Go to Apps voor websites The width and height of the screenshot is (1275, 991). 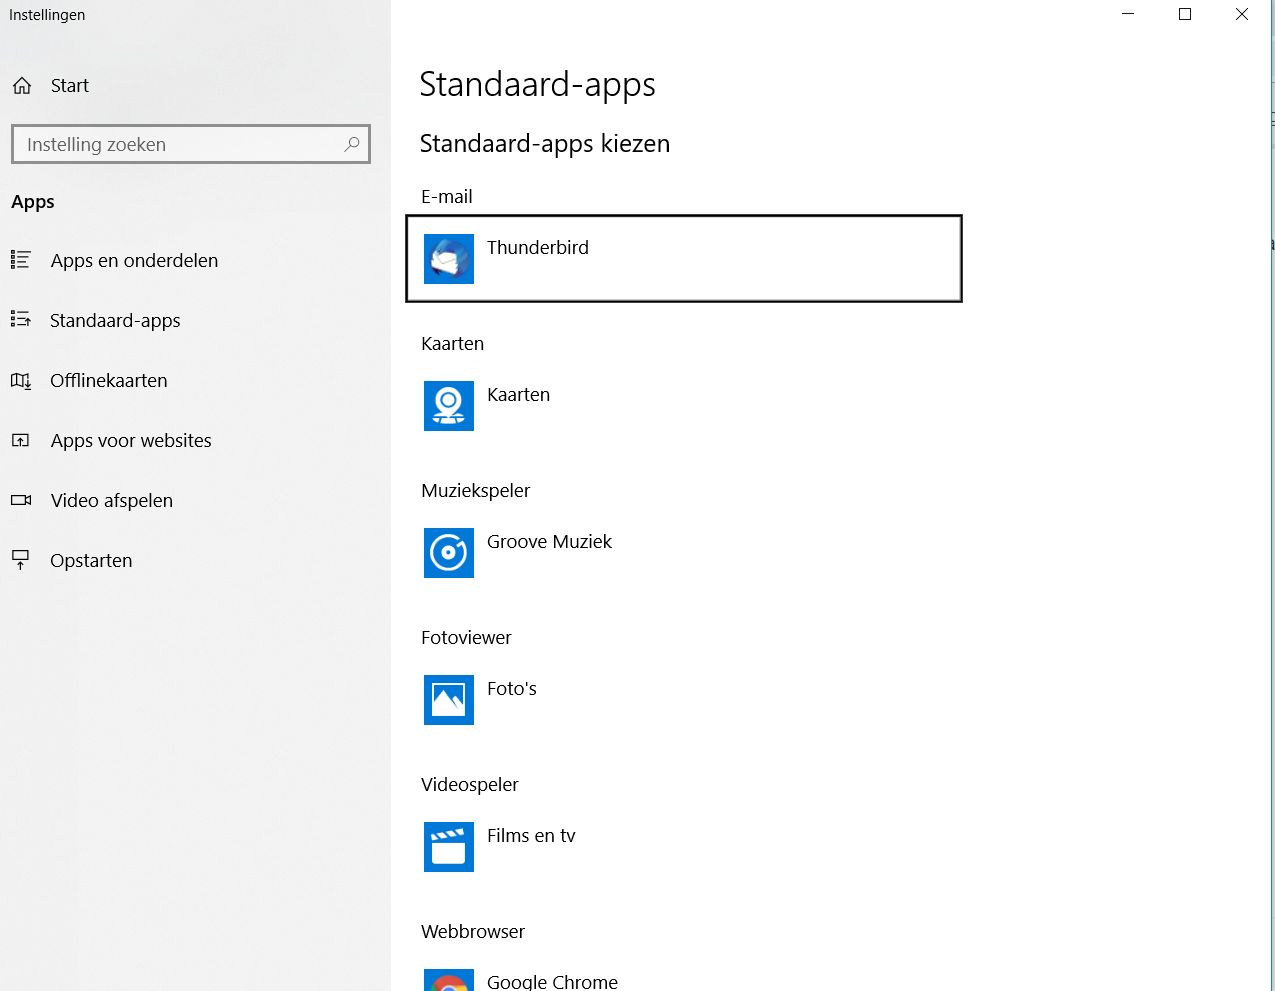pos(131,441)
